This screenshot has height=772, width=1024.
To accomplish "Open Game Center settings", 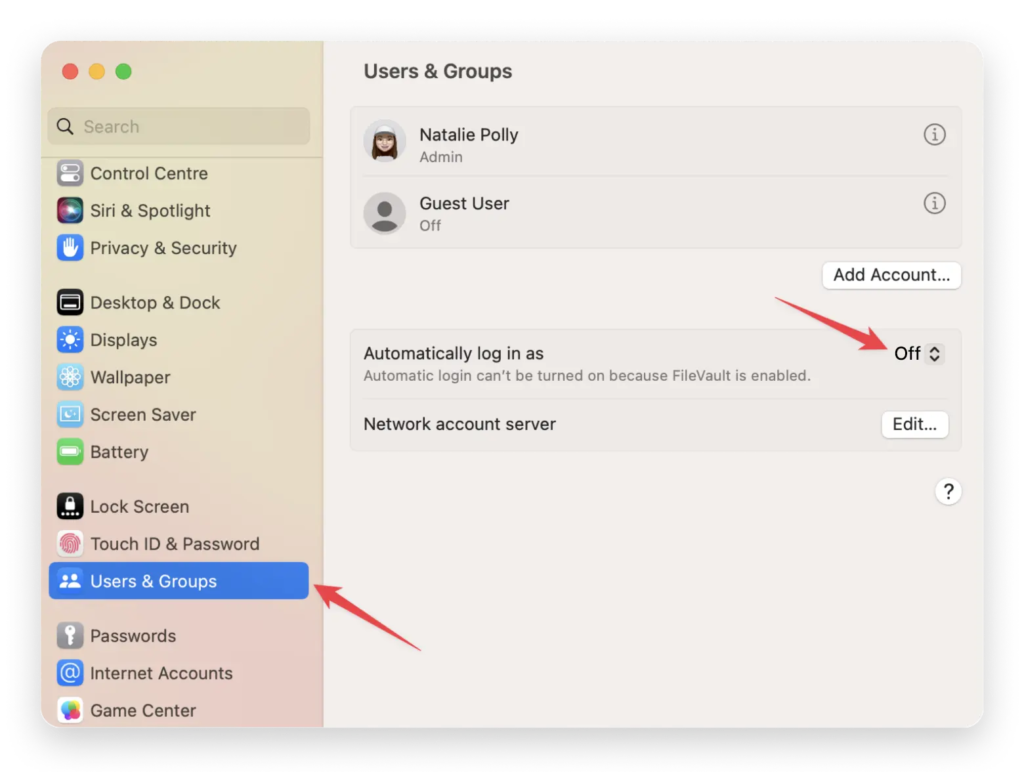I will coord(178,710).
